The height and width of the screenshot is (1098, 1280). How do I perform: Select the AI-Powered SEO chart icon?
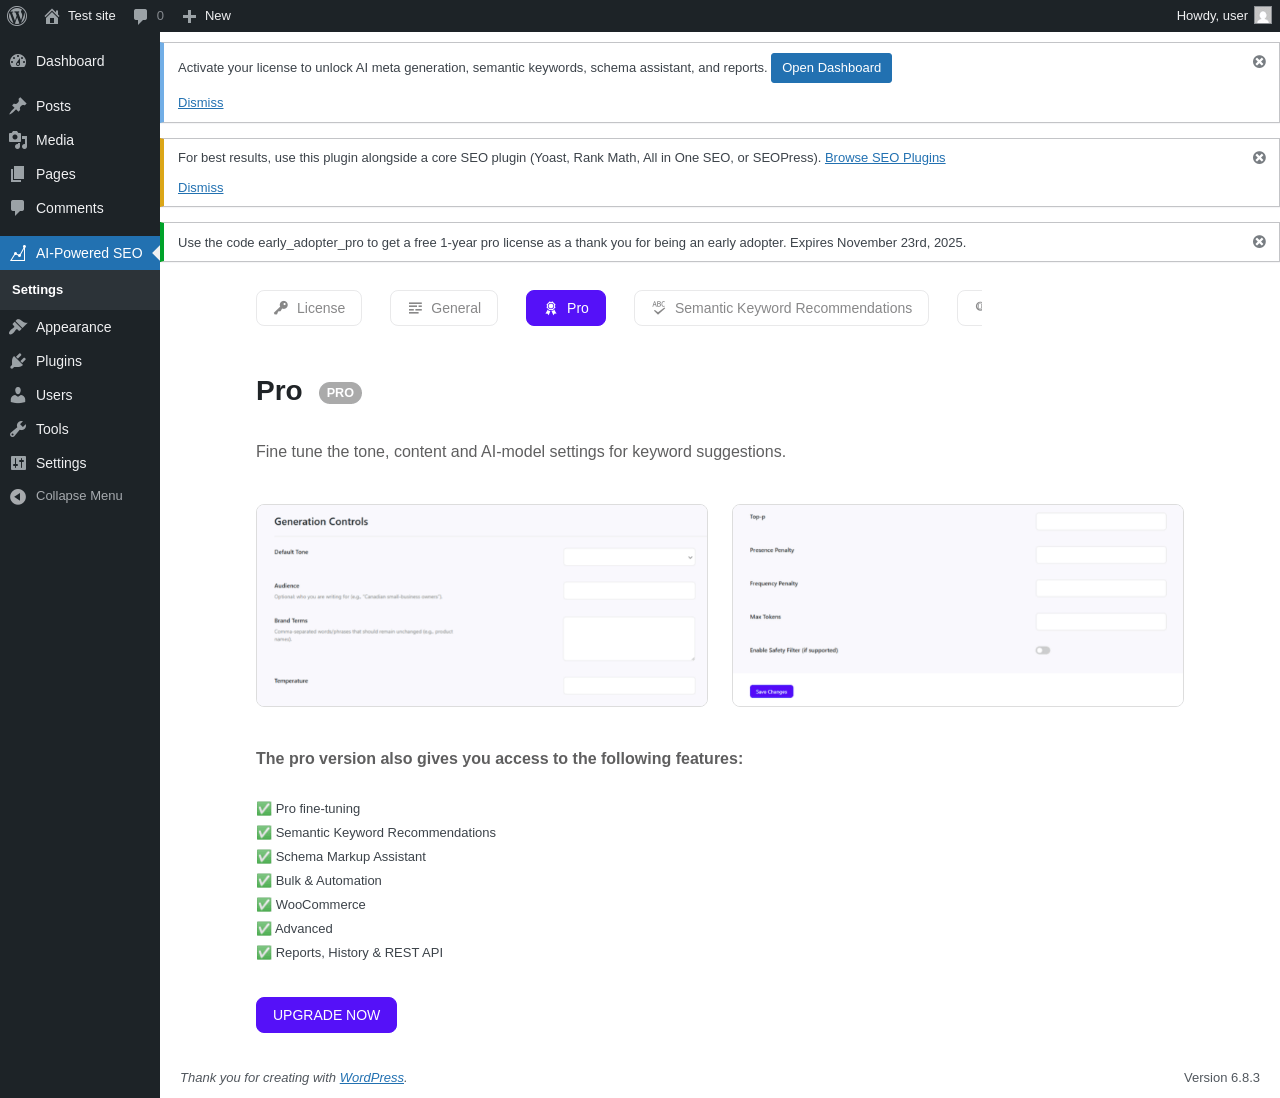click(x=18, y=253)
